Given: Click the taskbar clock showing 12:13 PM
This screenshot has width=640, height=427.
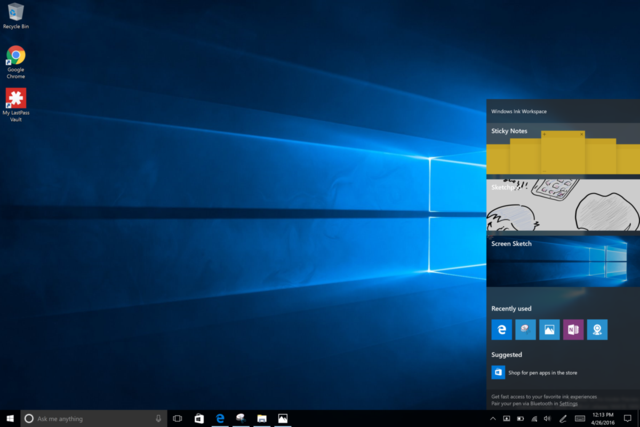Looking at the screenshot, I should tap(602, 418).
